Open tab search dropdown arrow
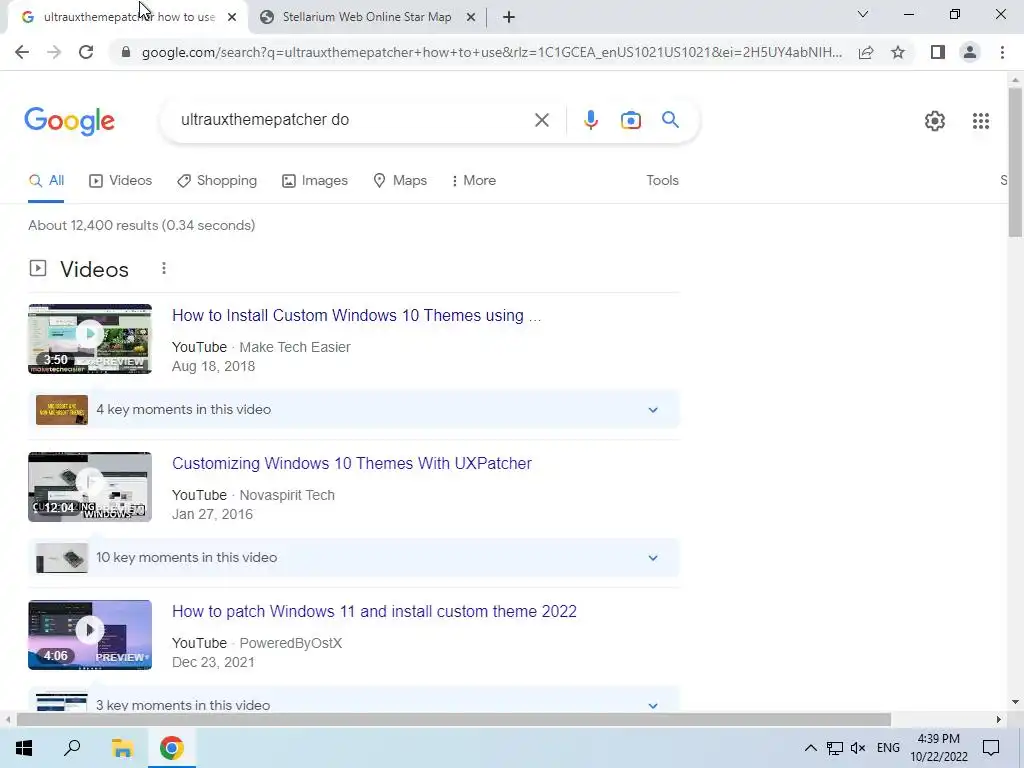This screenshot has height=768, width=1024. point(863,14)
